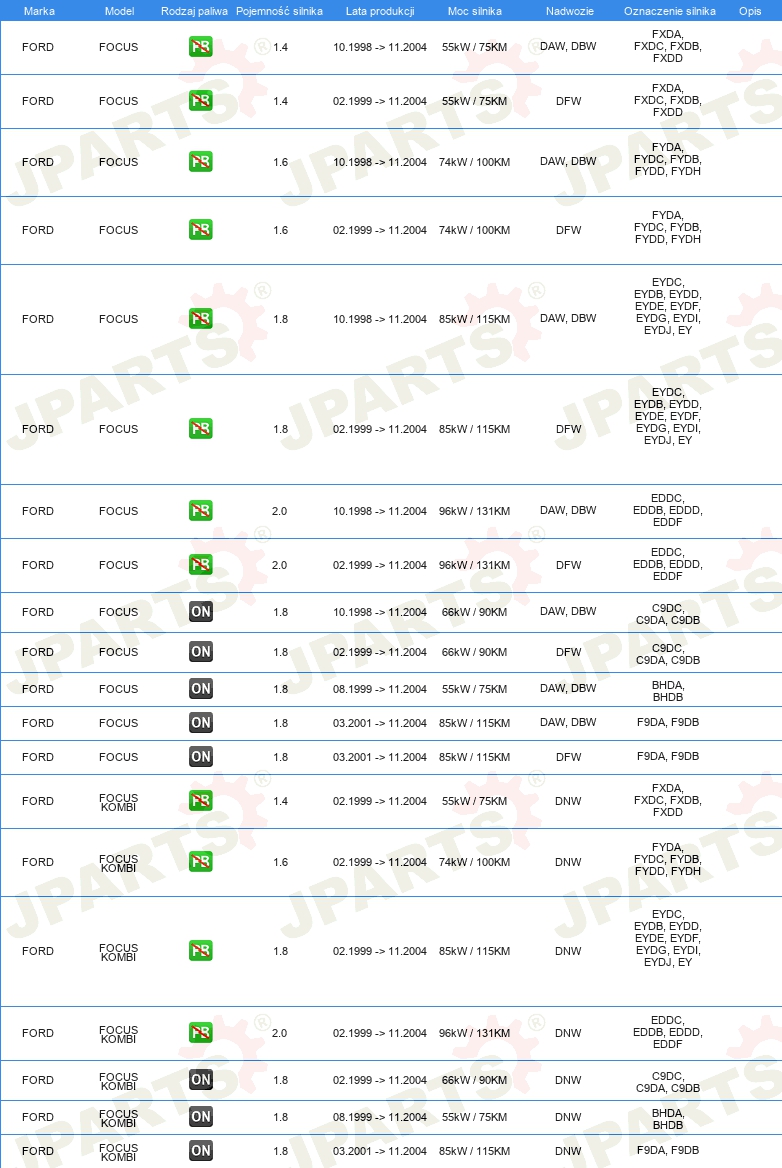Select BHDA, BHDB engine code in Focus DAW, DBW row
Image resolution: width=782 pixels, height=1168 pixels.
(x=668, y=691)
